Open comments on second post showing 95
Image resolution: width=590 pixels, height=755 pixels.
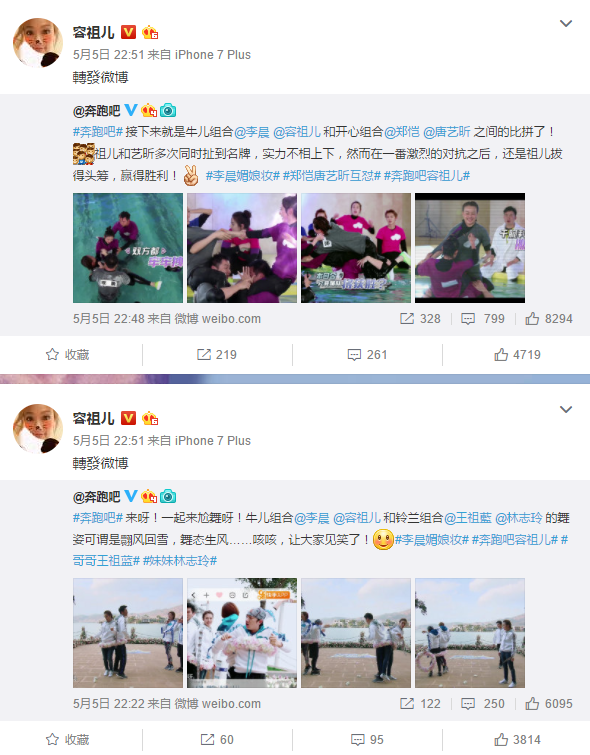[367, 740]
